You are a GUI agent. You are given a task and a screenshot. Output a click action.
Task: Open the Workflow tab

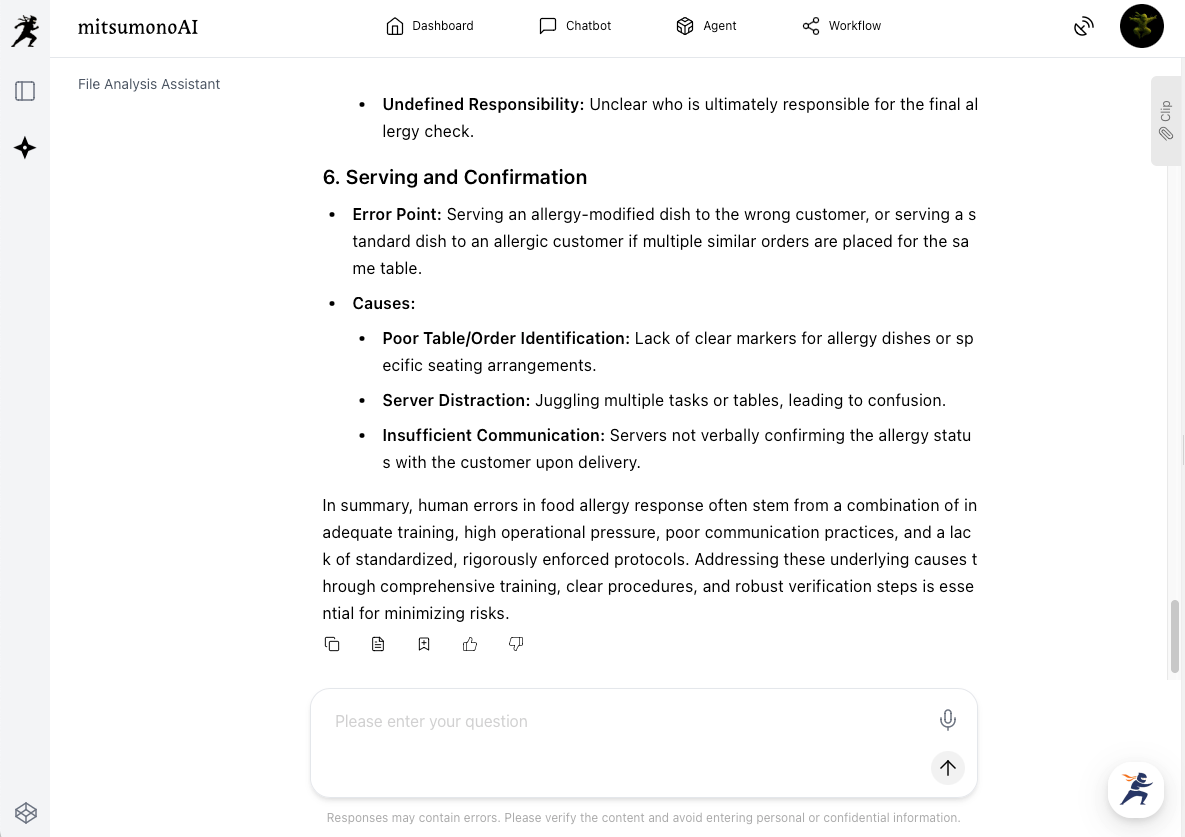pyautogui.click(x=841, y=26)
